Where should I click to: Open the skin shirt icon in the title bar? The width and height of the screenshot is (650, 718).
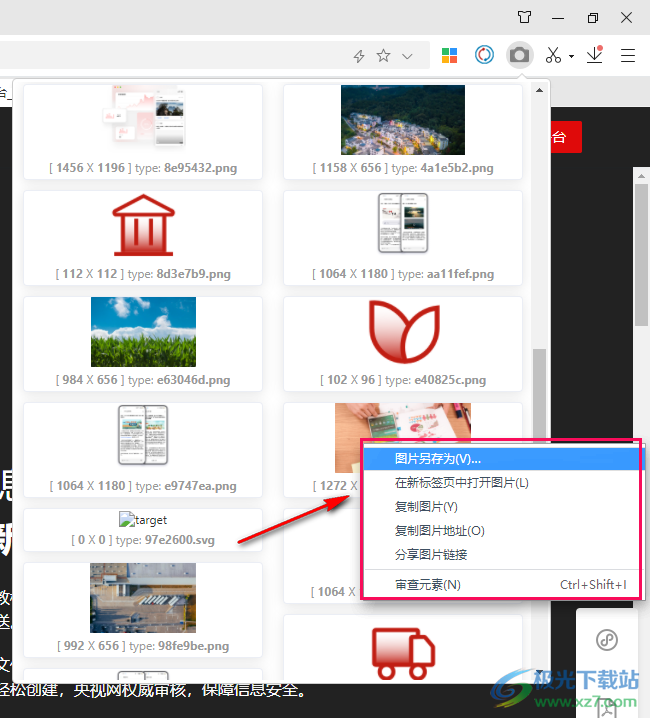(524, 17)
